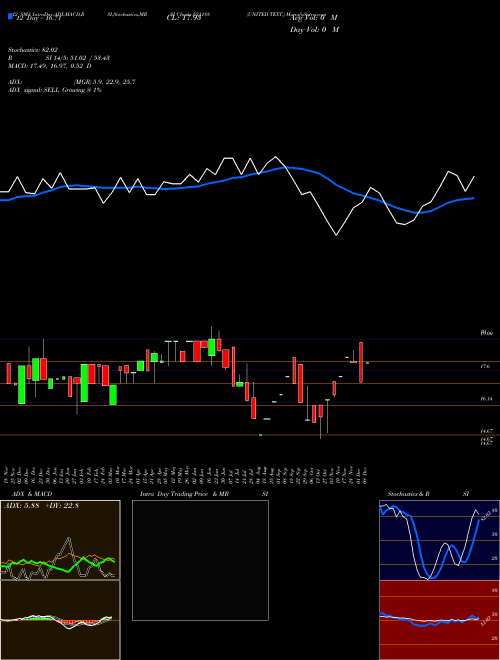This screenshot has width=500, height=660.
Task: Click the blue 12 Day SMA legend square
Action: point(10,16)
